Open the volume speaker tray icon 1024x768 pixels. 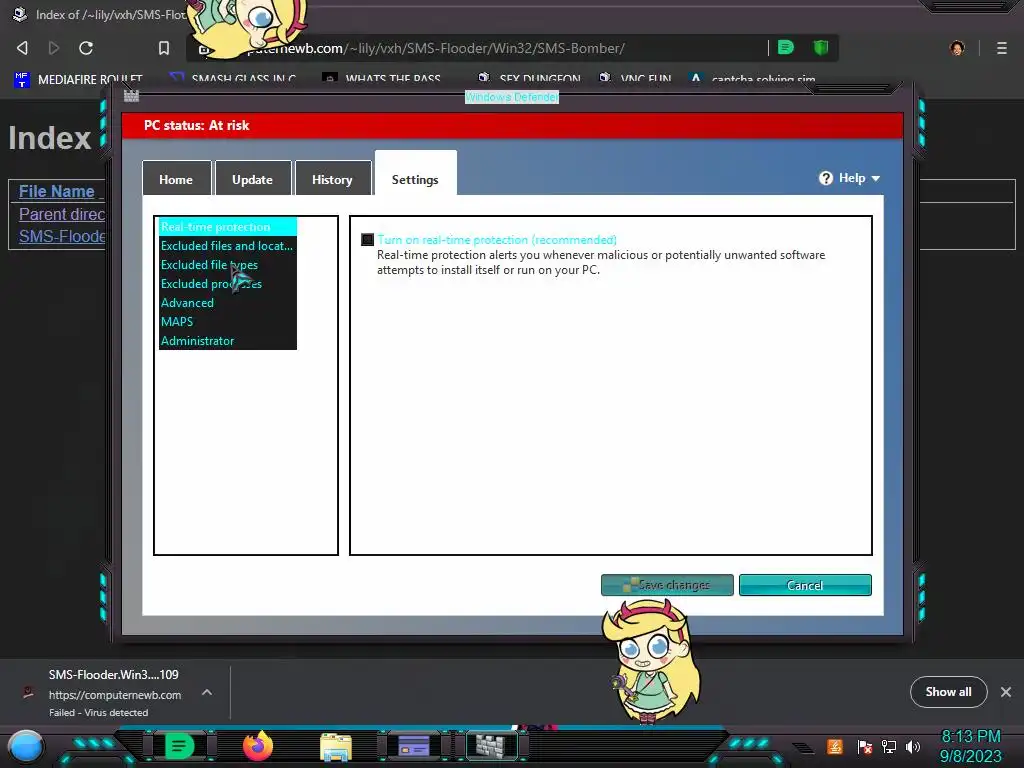click(913, 746)
